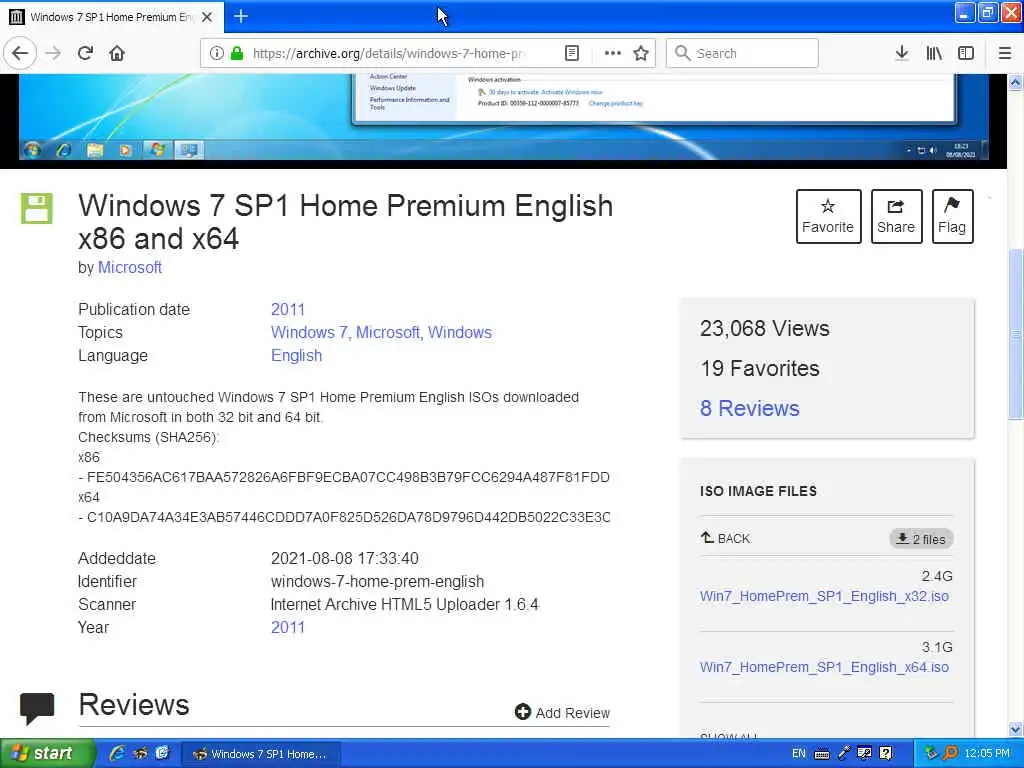Viewport: 1024px width, 768px height.
Task: Click the Windows 7 screenshot preview image
Action: [x=503, y=118]
